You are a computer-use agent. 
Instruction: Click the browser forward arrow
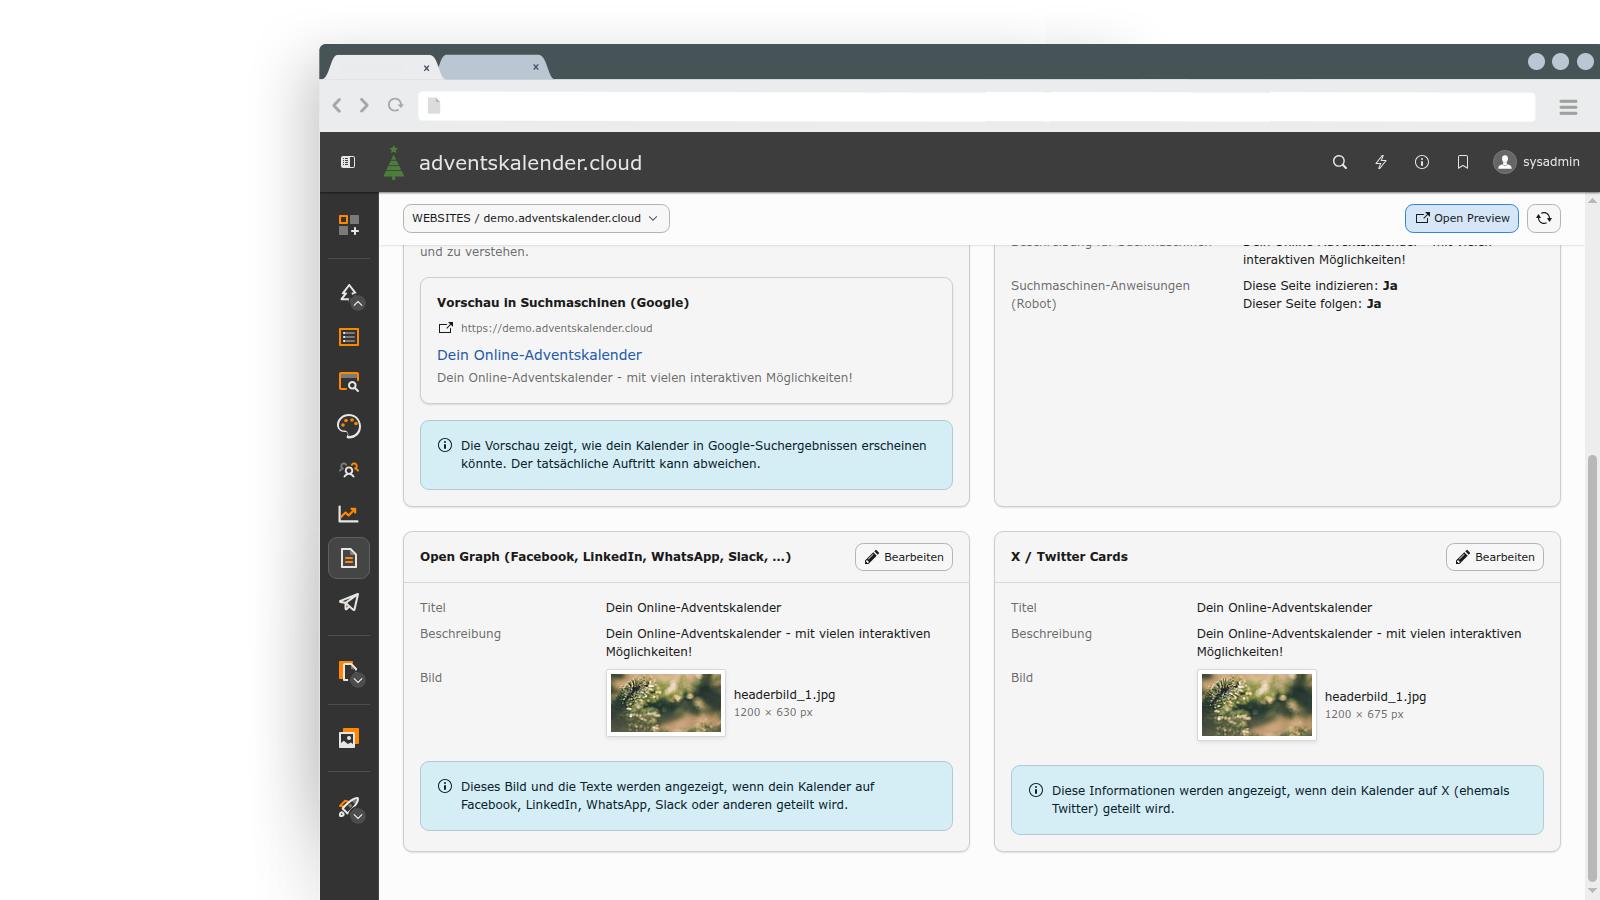point(364,105)
